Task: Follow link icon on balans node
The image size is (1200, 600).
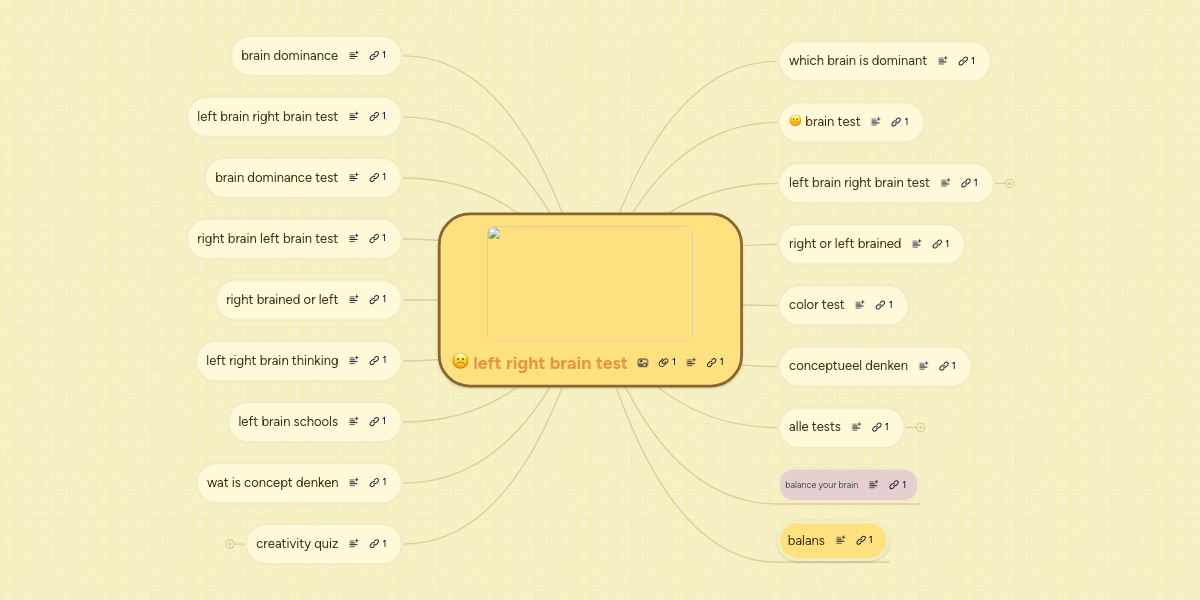Action: coord(864,540)
